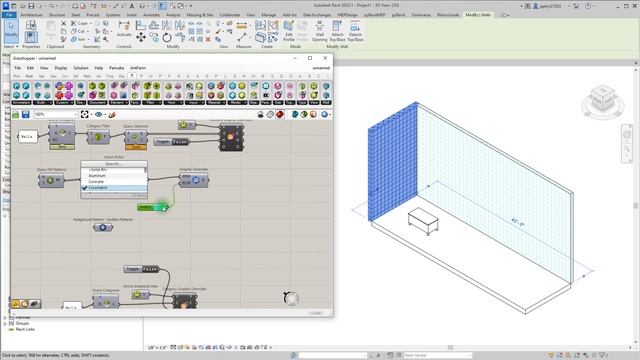Open the Grasshopper Display menu
Viewport: 640px width, 360px height.
pos(61,68)
